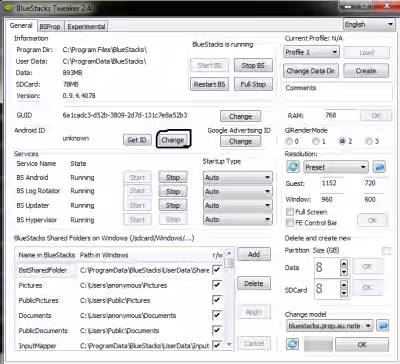Image resolution: width=400 pixels, height=364 pixels.
Task: Open BS Android startup type dropdown
Action: click(x=238, y=177)
